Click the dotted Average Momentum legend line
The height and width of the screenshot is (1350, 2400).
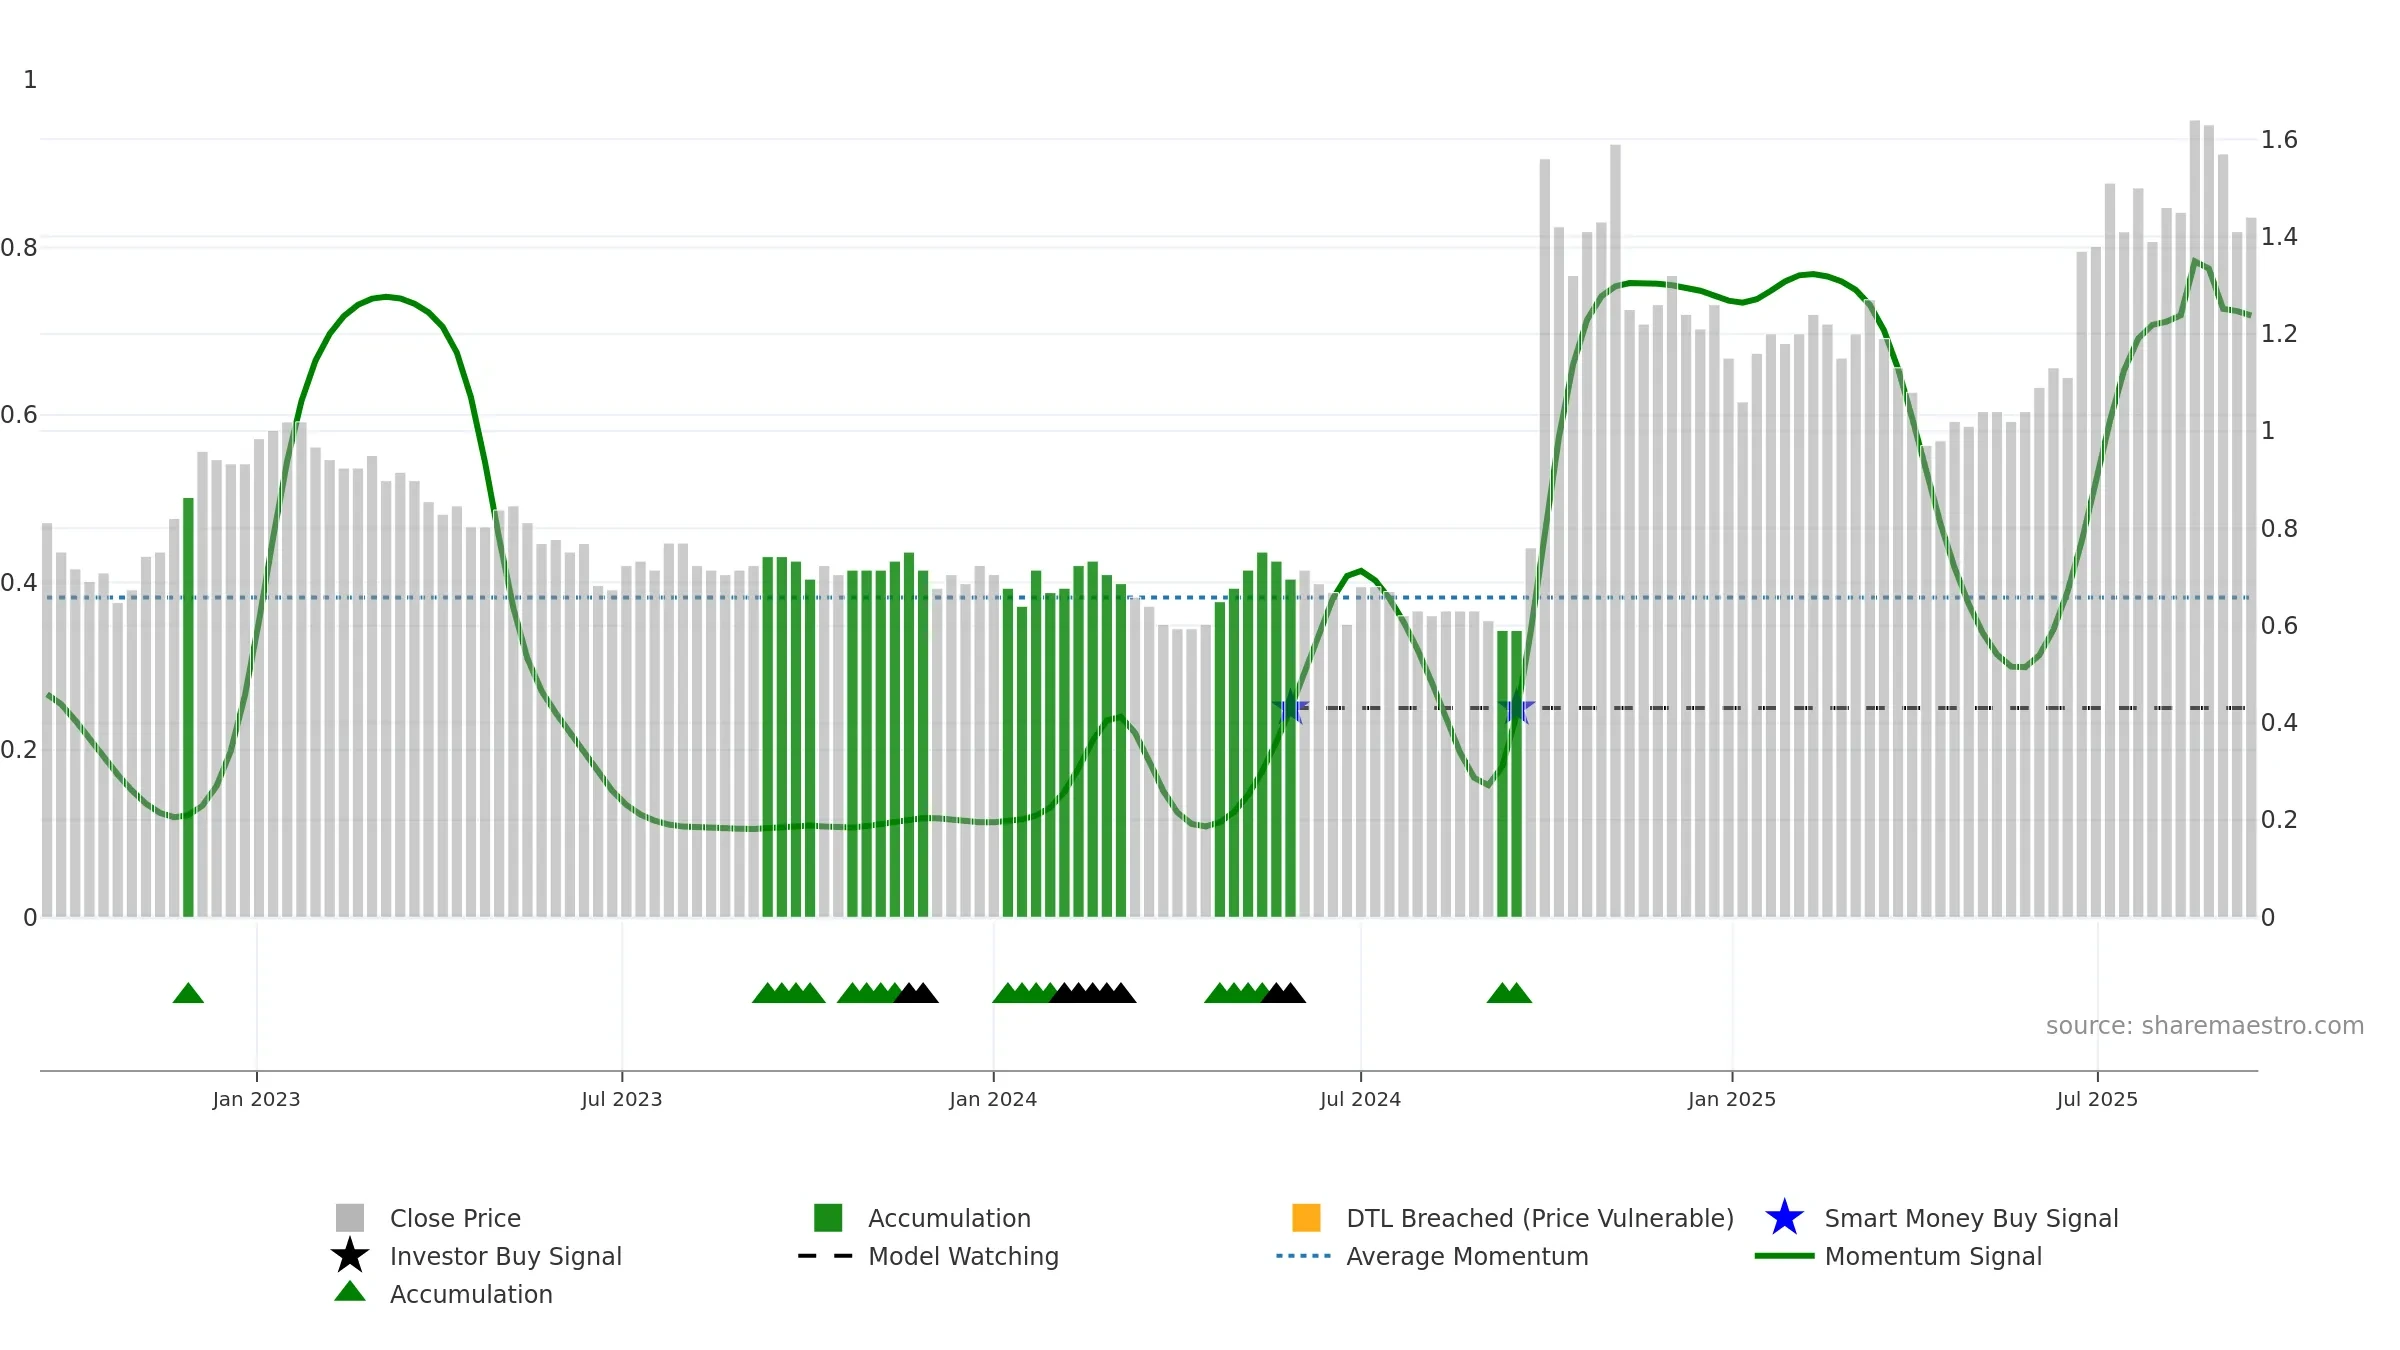click(x=1304, y=1255)
